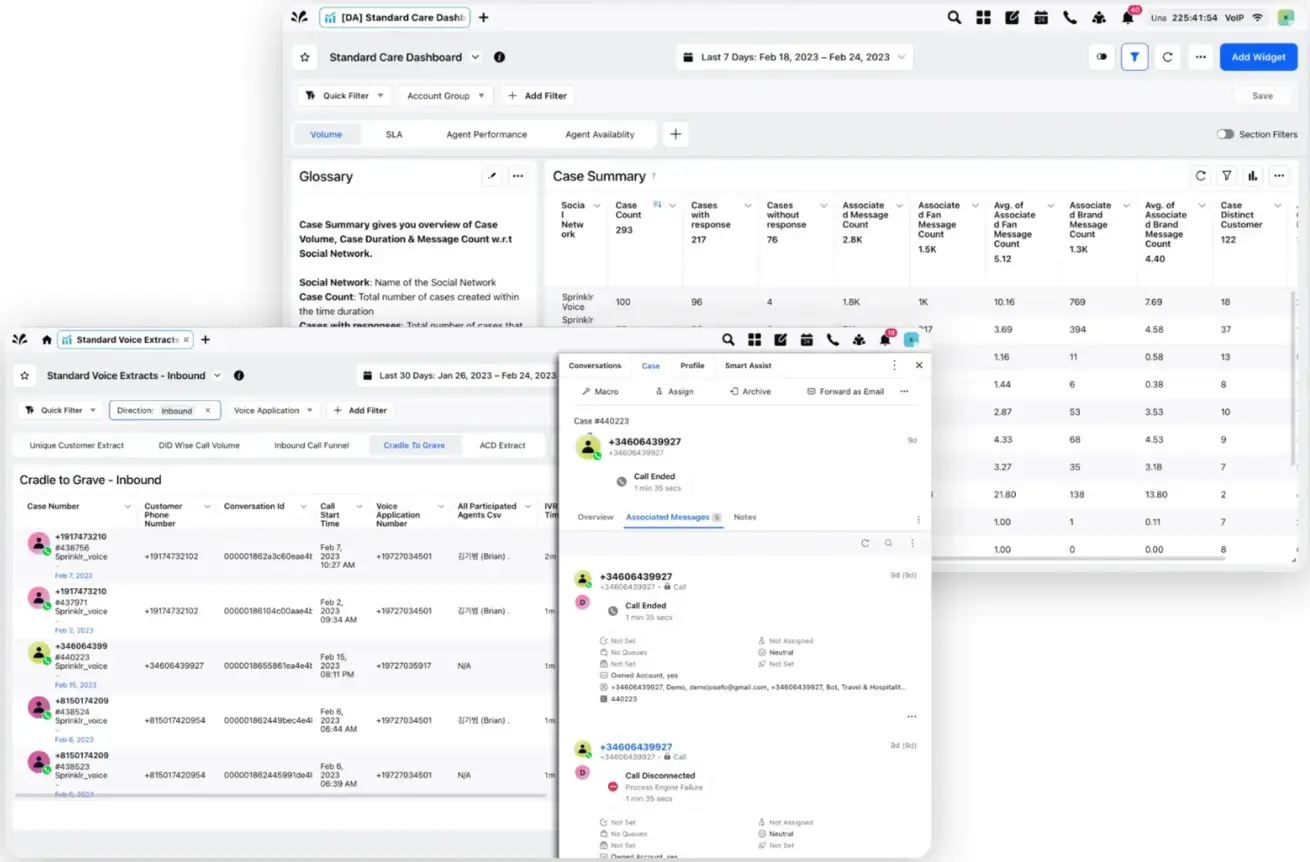Open the Last 7 Days date range dropdown
The image size is (1310, 862).
coord(794,57)
